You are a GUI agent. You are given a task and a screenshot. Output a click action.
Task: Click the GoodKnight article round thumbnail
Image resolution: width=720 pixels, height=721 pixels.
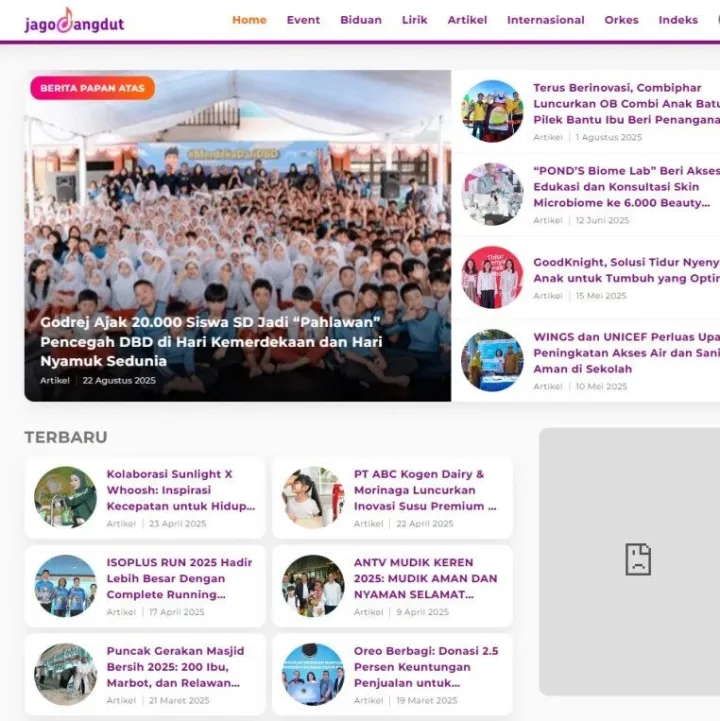(492, 277)
